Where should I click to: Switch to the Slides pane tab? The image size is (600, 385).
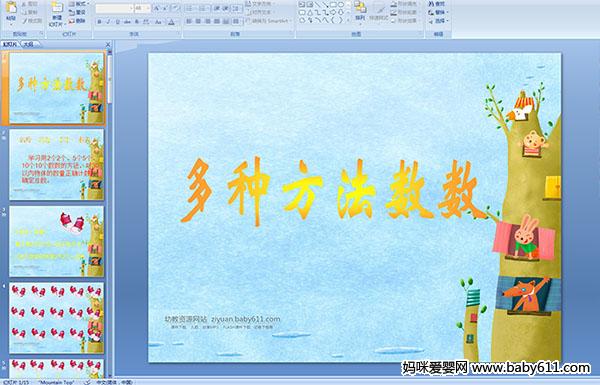(x=11, y=44)
